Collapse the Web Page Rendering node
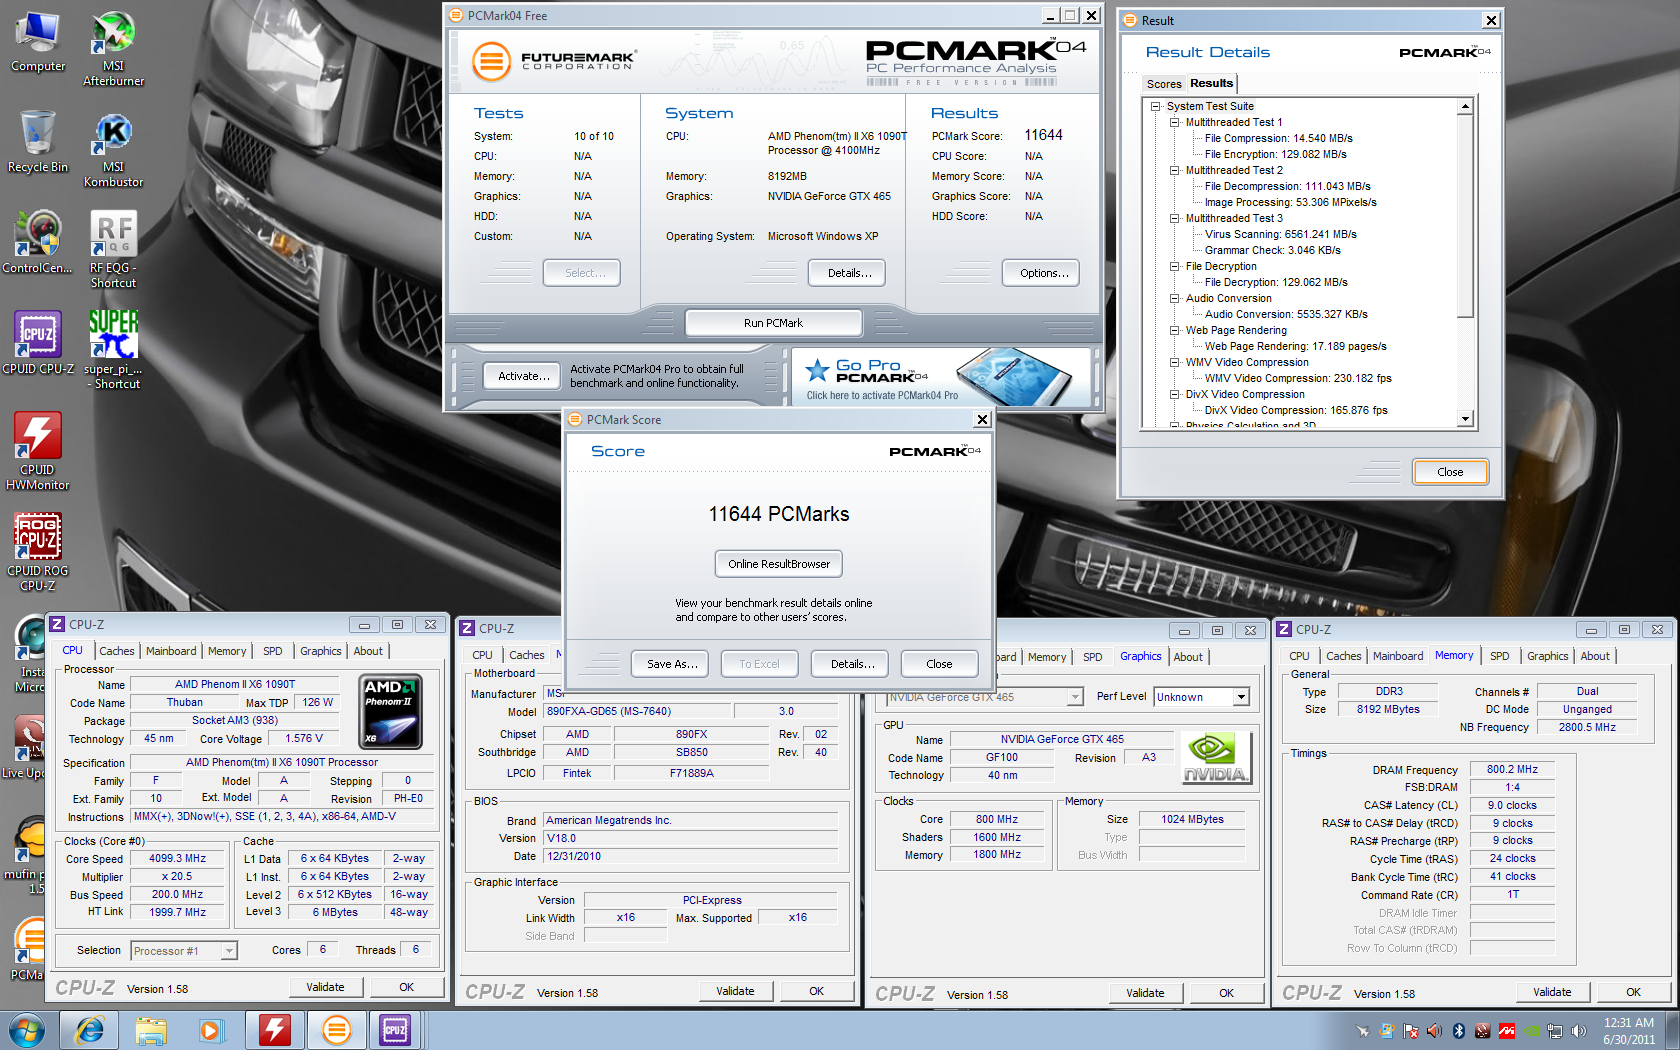 [1174, 330]
